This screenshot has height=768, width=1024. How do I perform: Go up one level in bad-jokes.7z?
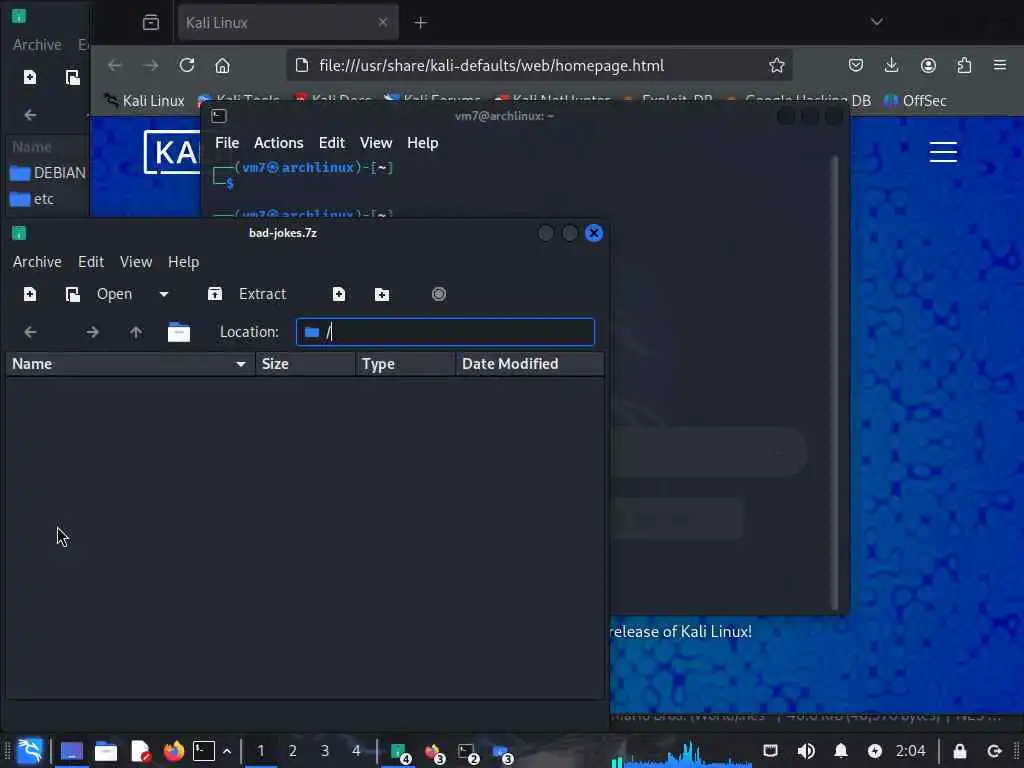click(135, 332)
